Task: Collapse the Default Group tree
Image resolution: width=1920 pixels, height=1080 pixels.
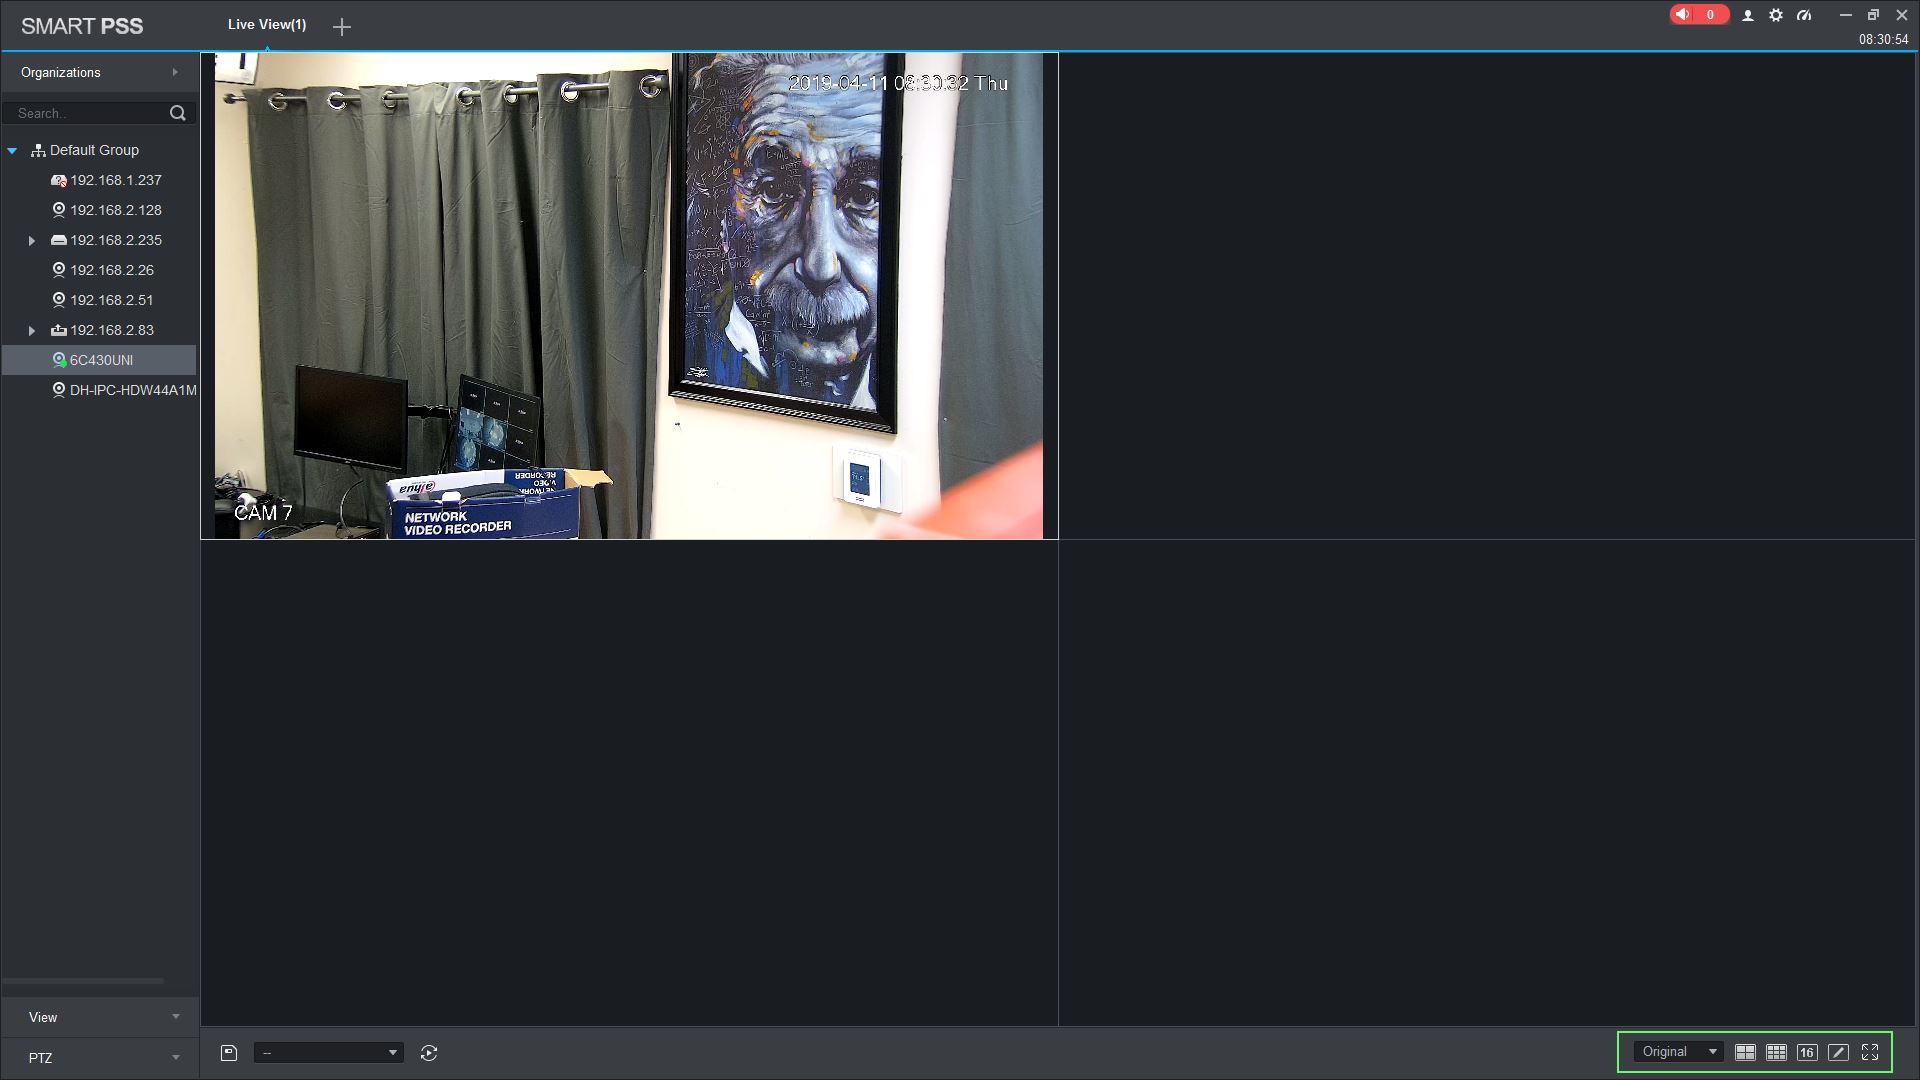Action: [12, 151]
